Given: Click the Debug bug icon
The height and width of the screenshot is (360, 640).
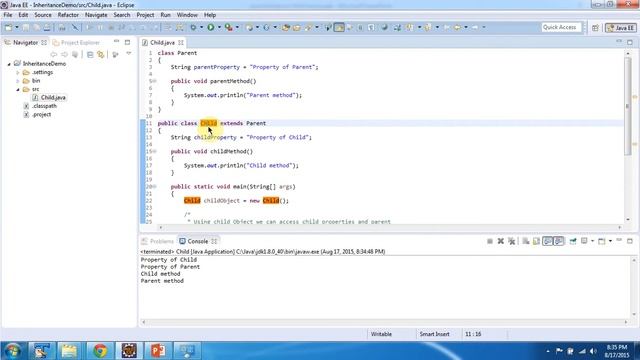Looking at the screenshot, I should click(193, 27).
